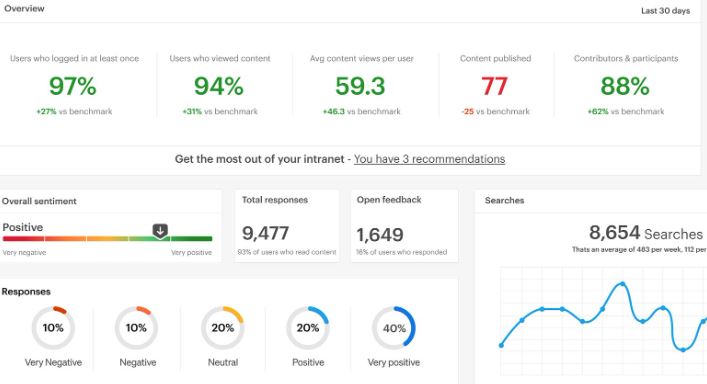Click the 'Overall sentiment' card title
The image size is (707, 384).
click(39, 201)
